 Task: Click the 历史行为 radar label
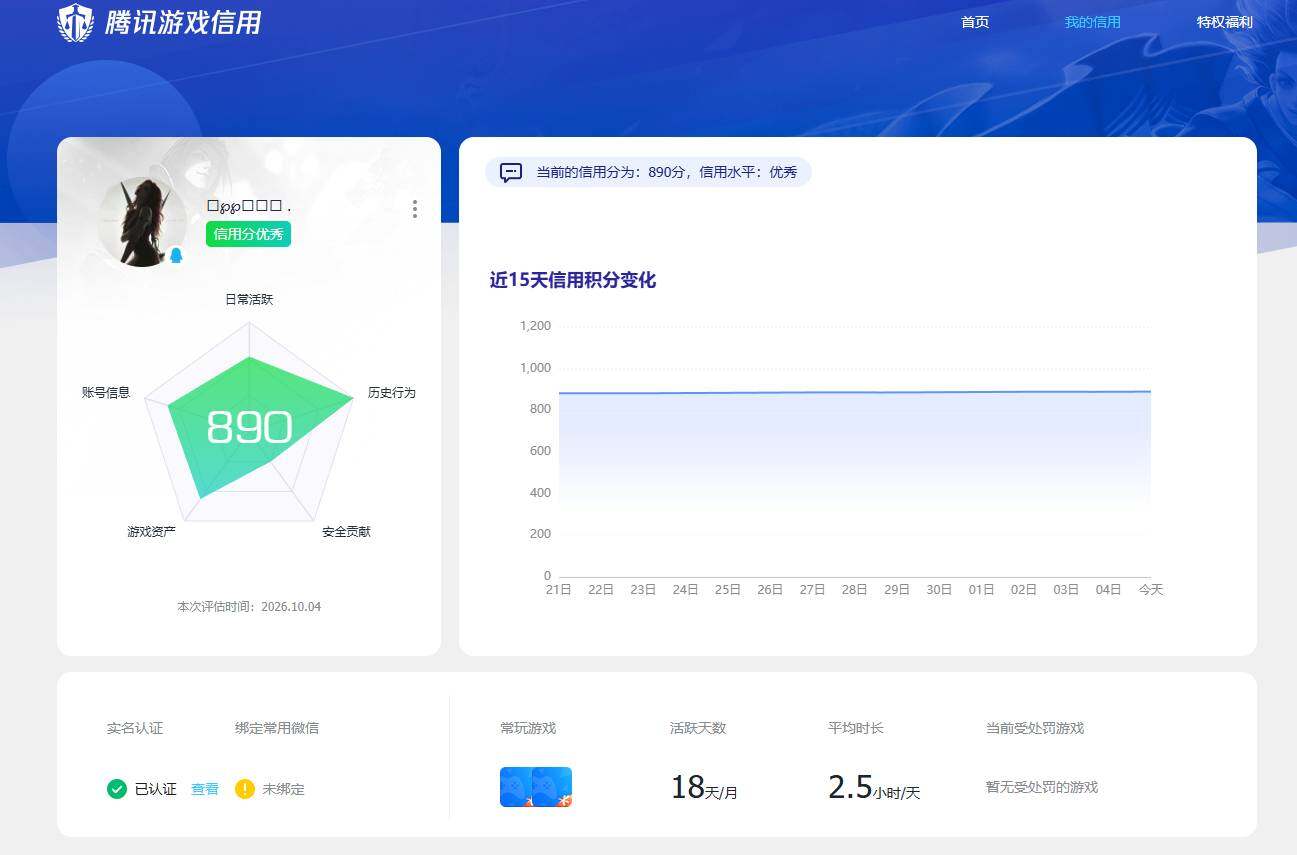(392, 393)
